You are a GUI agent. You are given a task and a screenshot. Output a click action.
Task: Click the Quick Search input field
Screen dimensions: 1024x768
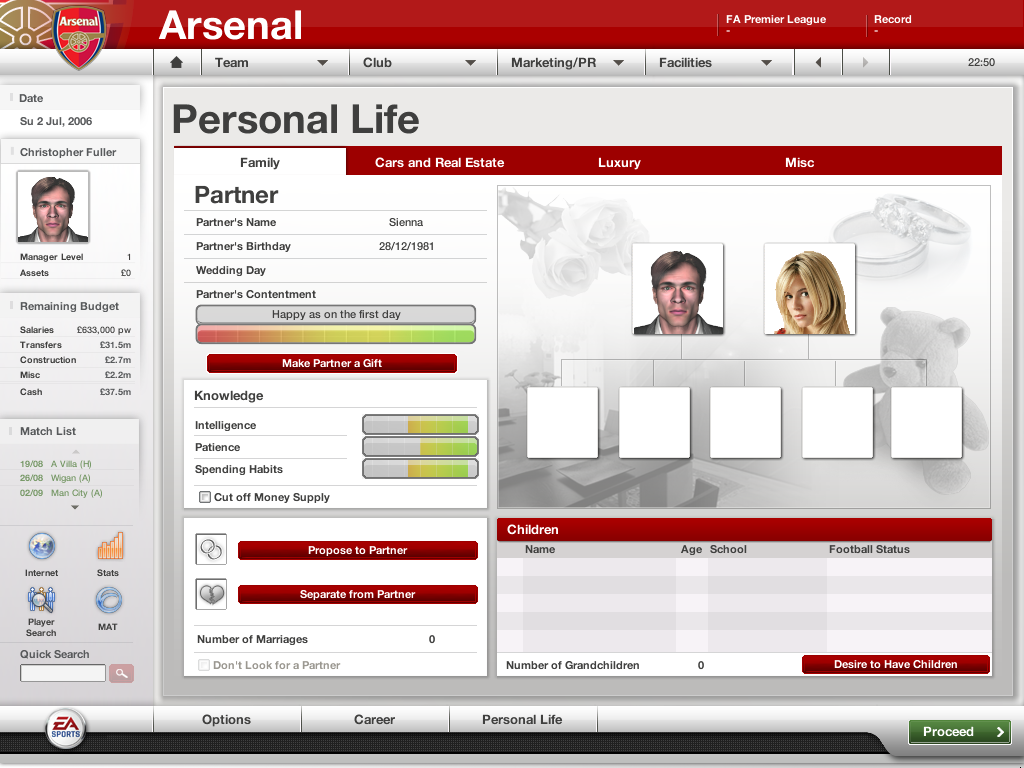coord(63,674)
